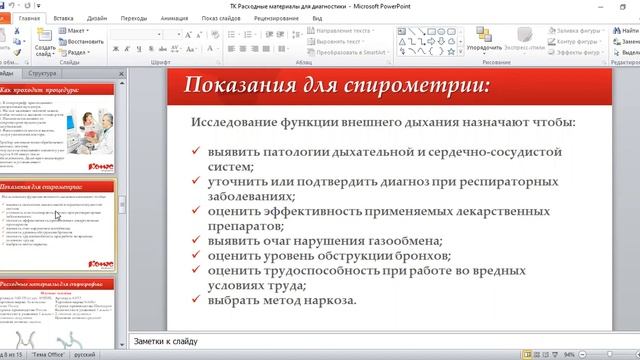Increase font size with large A icon

[x=188, y=35]
